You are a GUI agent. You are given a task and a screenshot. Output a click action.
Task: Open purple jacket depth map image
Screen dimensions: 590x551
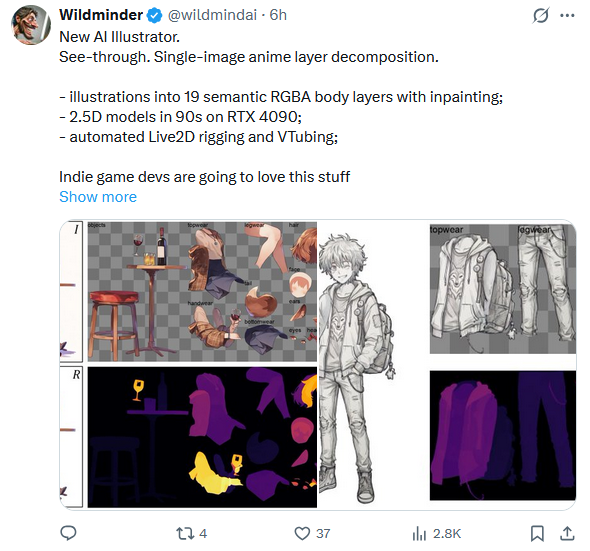tap(503, 435)
